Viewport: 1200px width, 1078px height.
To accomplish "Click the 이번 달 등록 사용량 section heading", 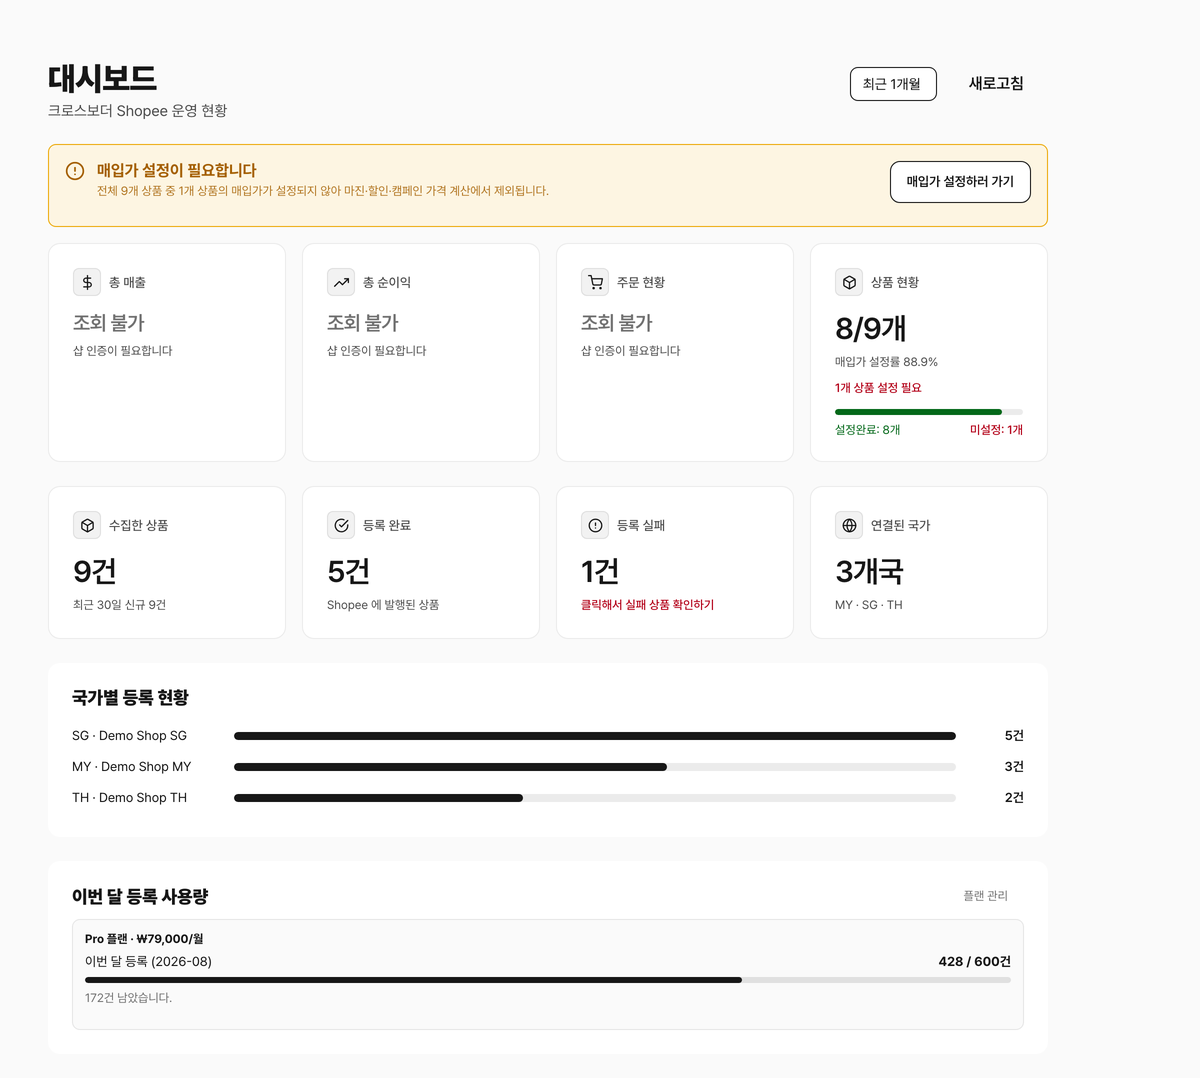I will click(x=140, y=897).
